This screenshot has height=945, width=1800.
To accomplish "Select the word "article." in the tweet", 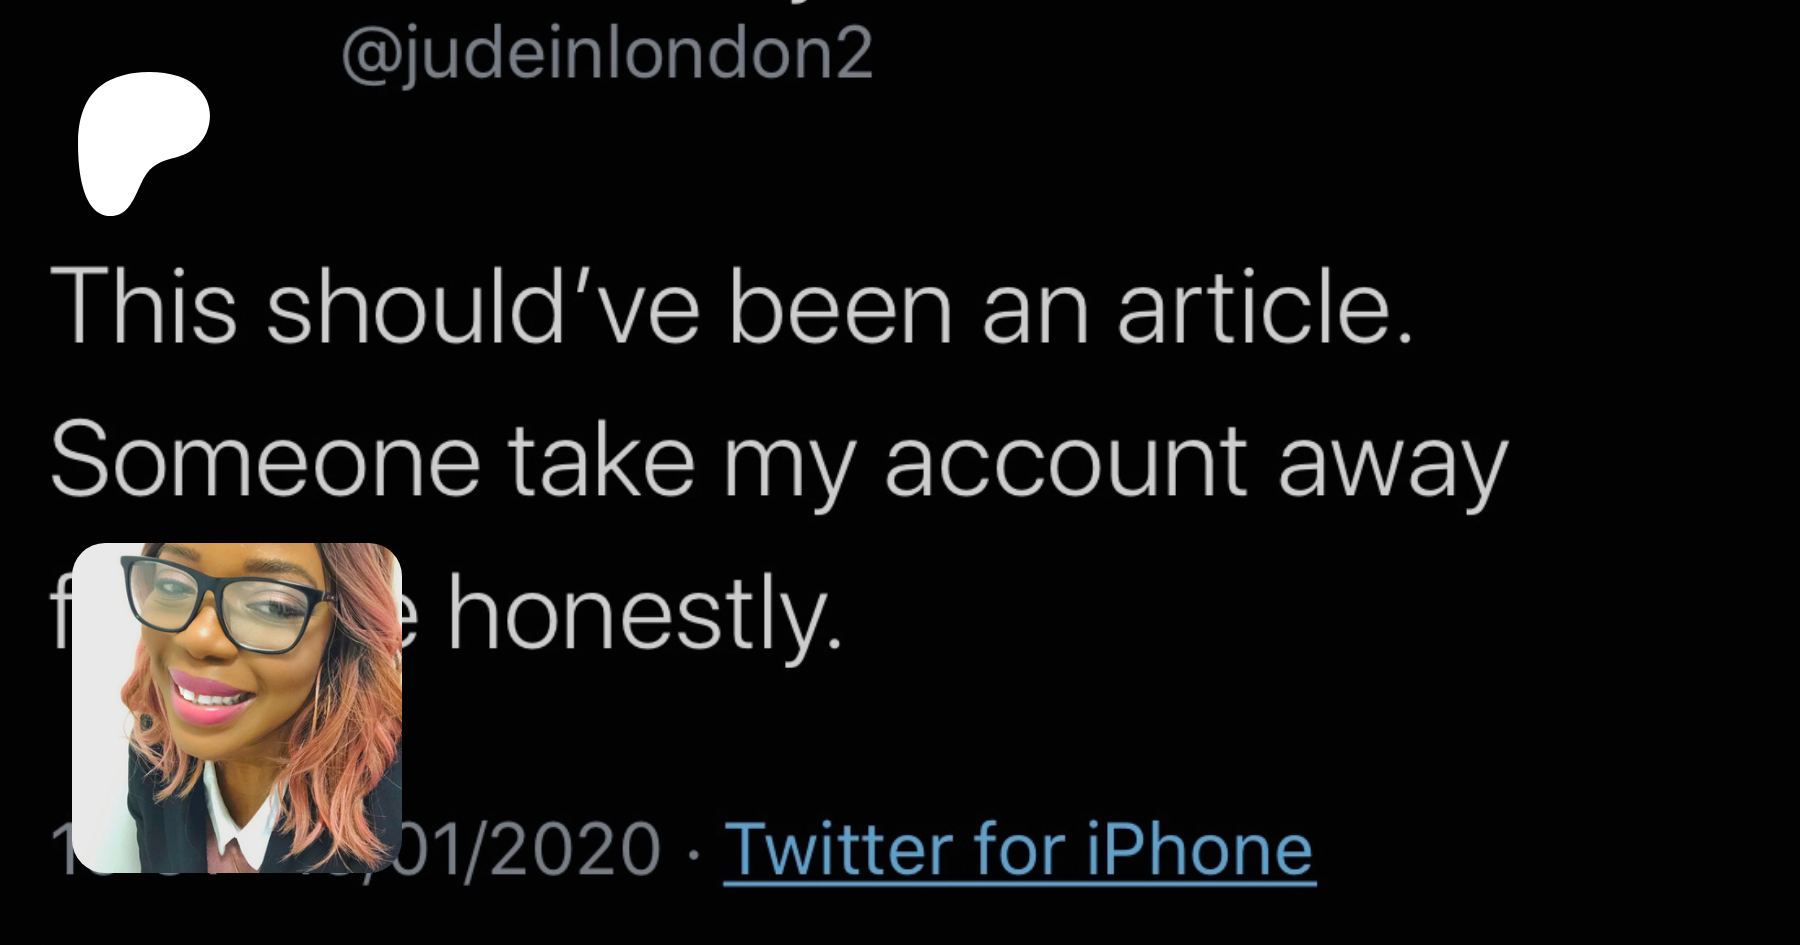I will (1265, 308).
